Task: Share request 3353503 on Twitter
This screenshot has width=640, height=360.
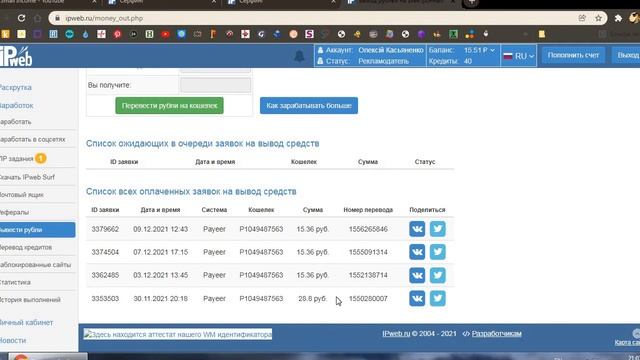Action: (x=438, y=298)
